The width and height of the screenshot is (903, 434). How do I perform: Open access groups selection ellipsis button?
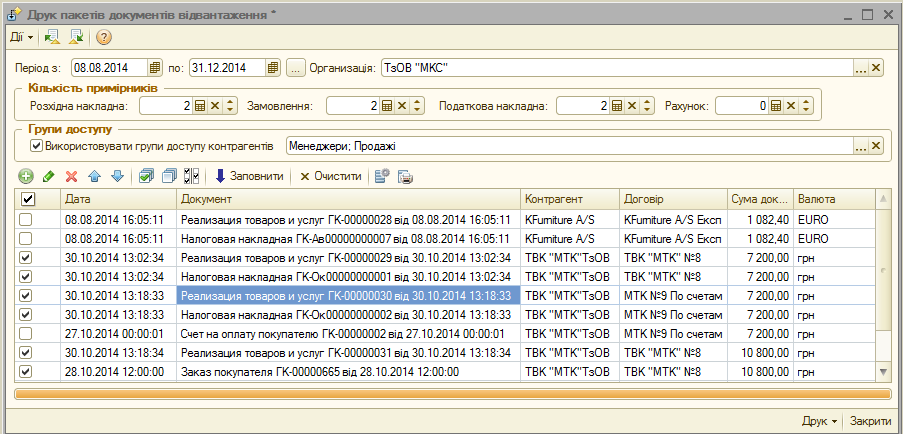860,147
